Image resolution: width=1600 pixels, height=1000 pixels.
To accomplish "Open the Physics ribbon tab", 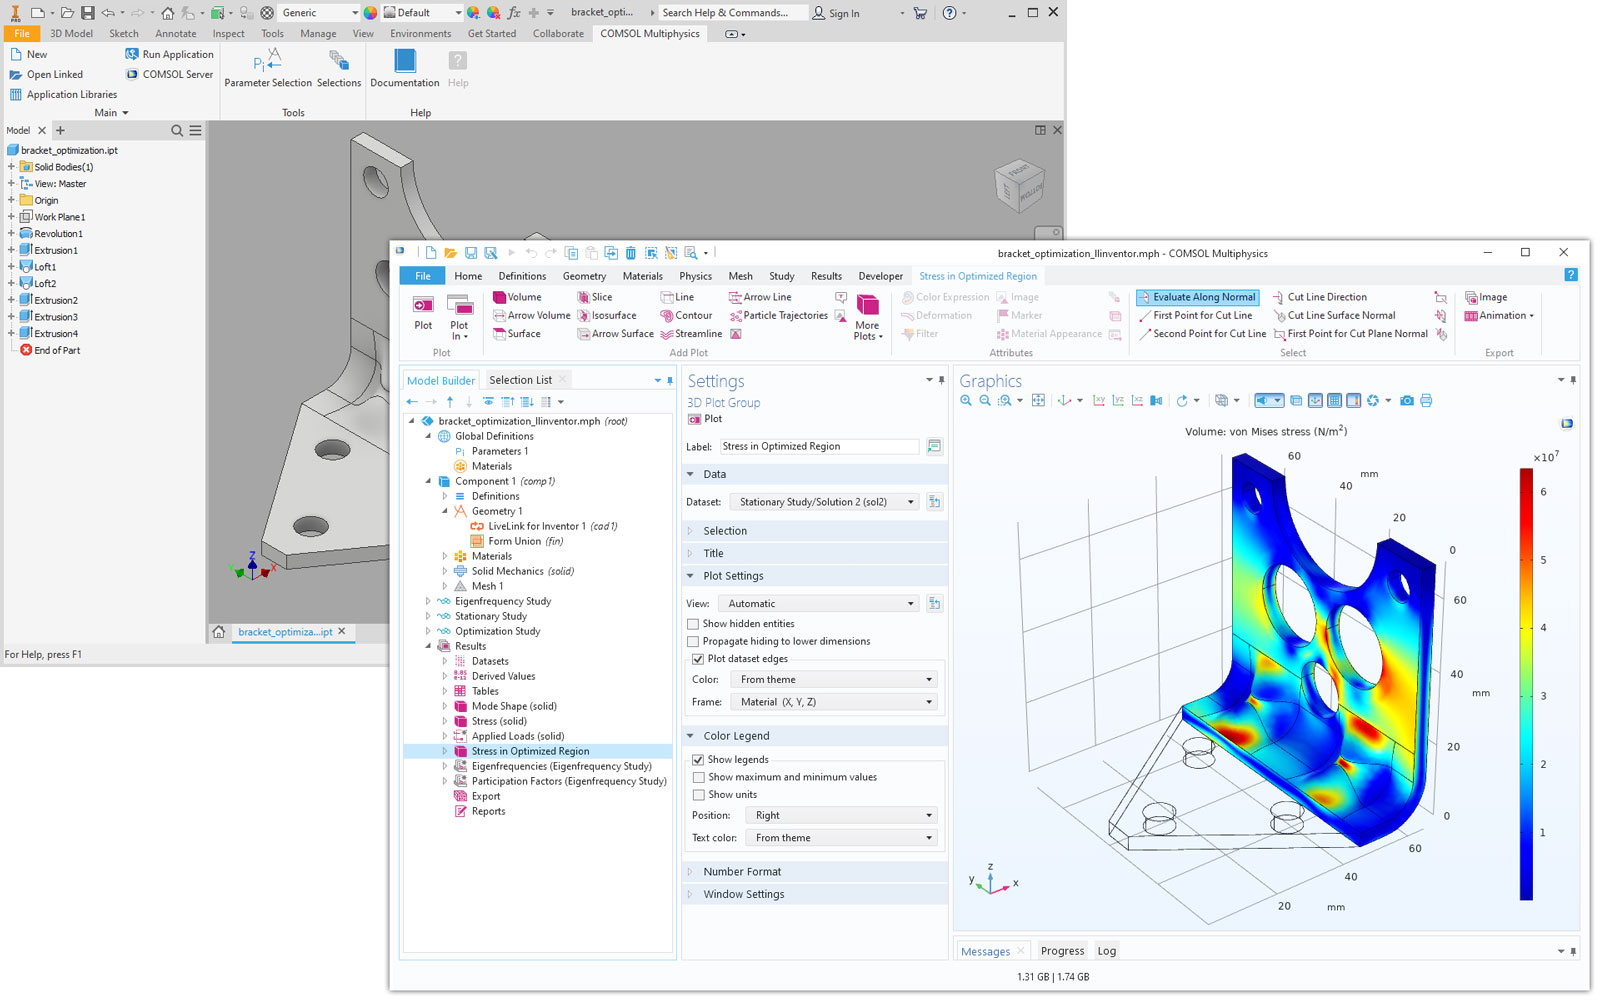I will [695, 276].
